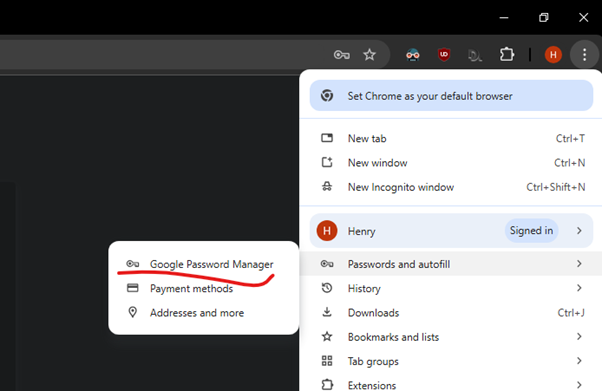This screenshot has width=602, height=391.
Task: Restore down the Chrome window
Action: click(x=544, y=17)
